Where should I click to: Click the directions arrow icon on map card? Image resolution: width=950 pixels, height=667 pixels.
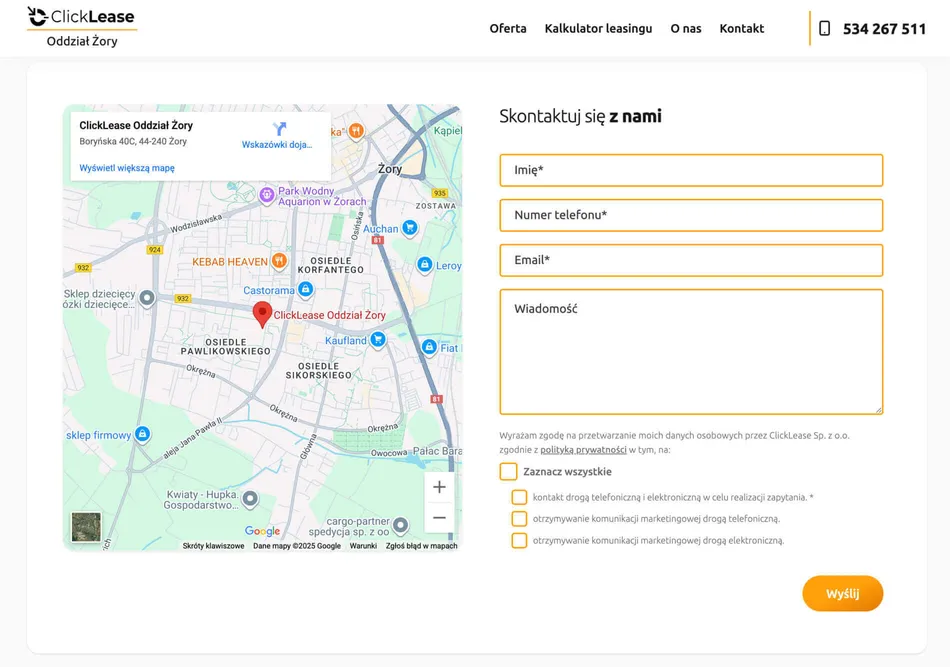279,129
